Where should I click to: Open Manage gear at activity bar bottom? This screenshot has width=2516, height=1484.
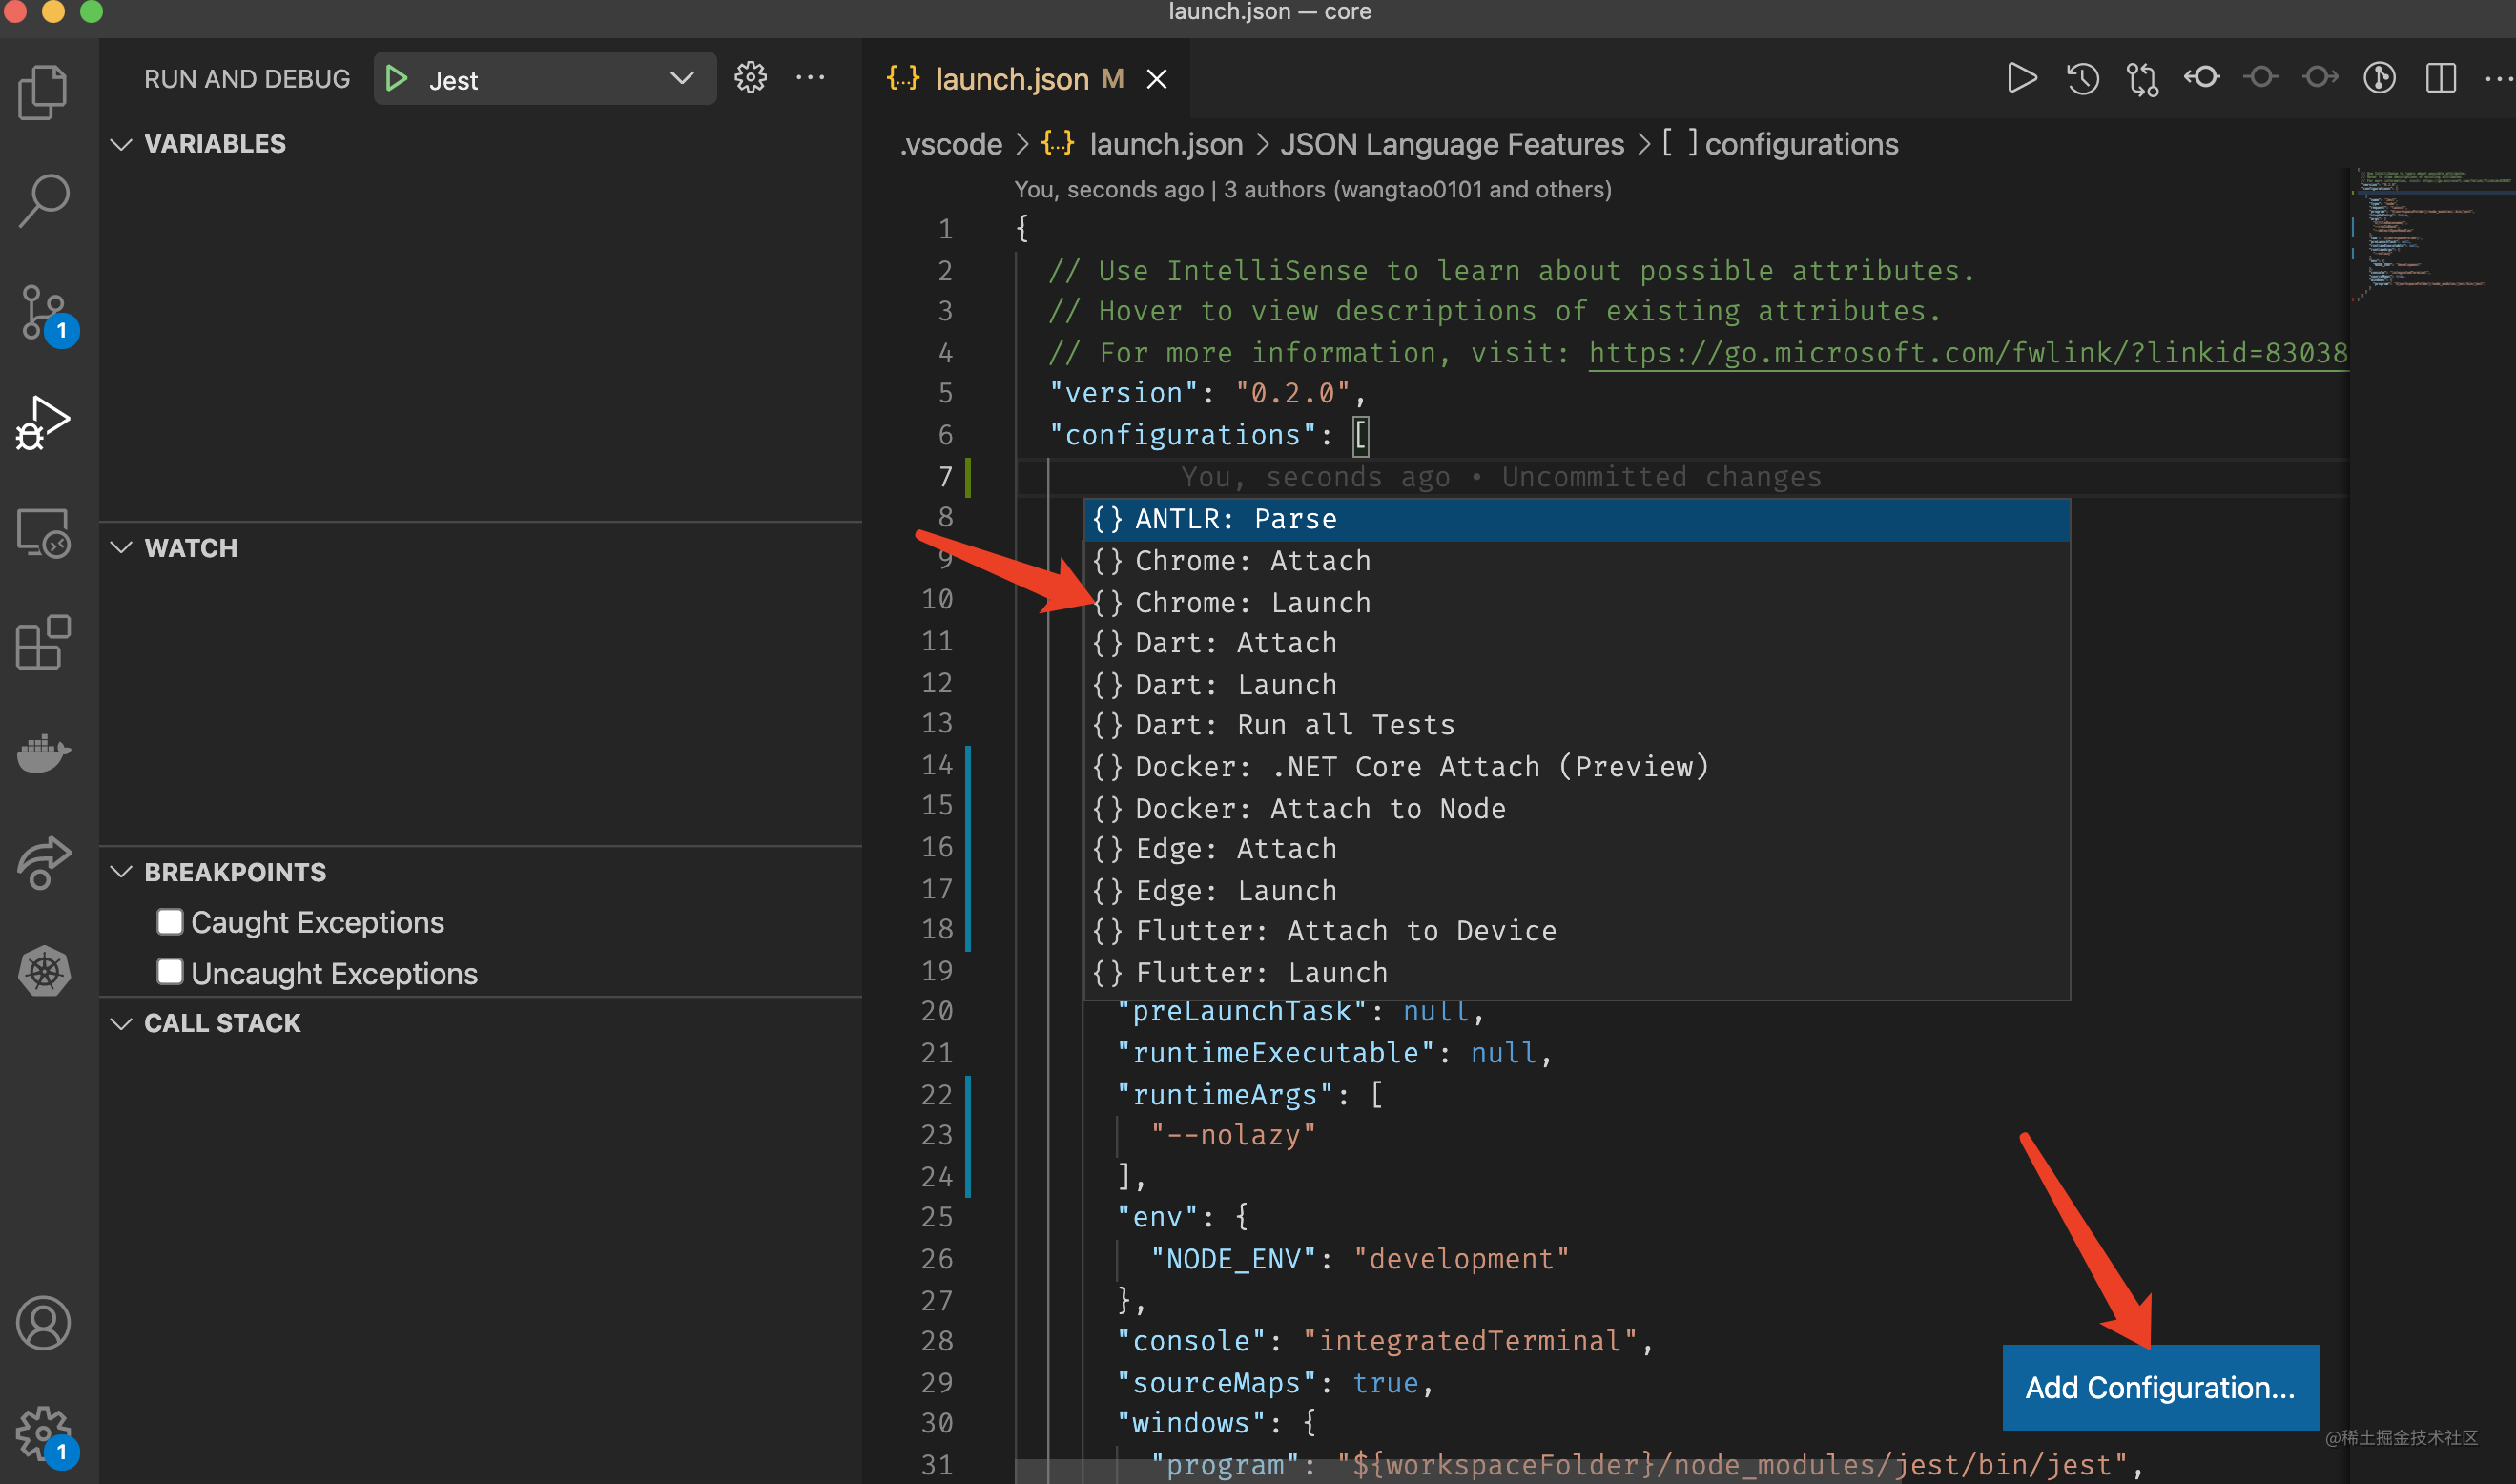point(46,1436)
